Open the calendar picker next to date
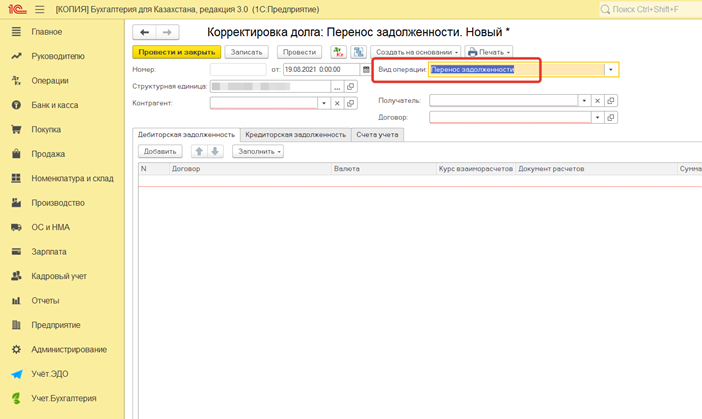 365,70
